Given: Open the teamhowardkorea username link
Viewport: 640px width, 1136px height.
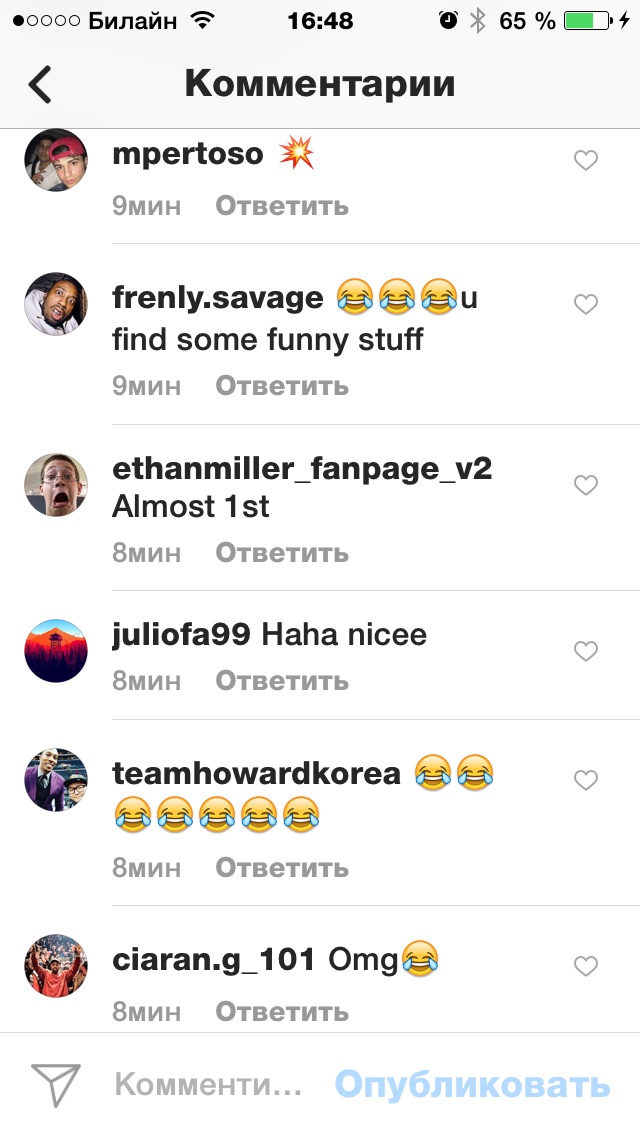Looking at the screenshot, I should 257,774.
